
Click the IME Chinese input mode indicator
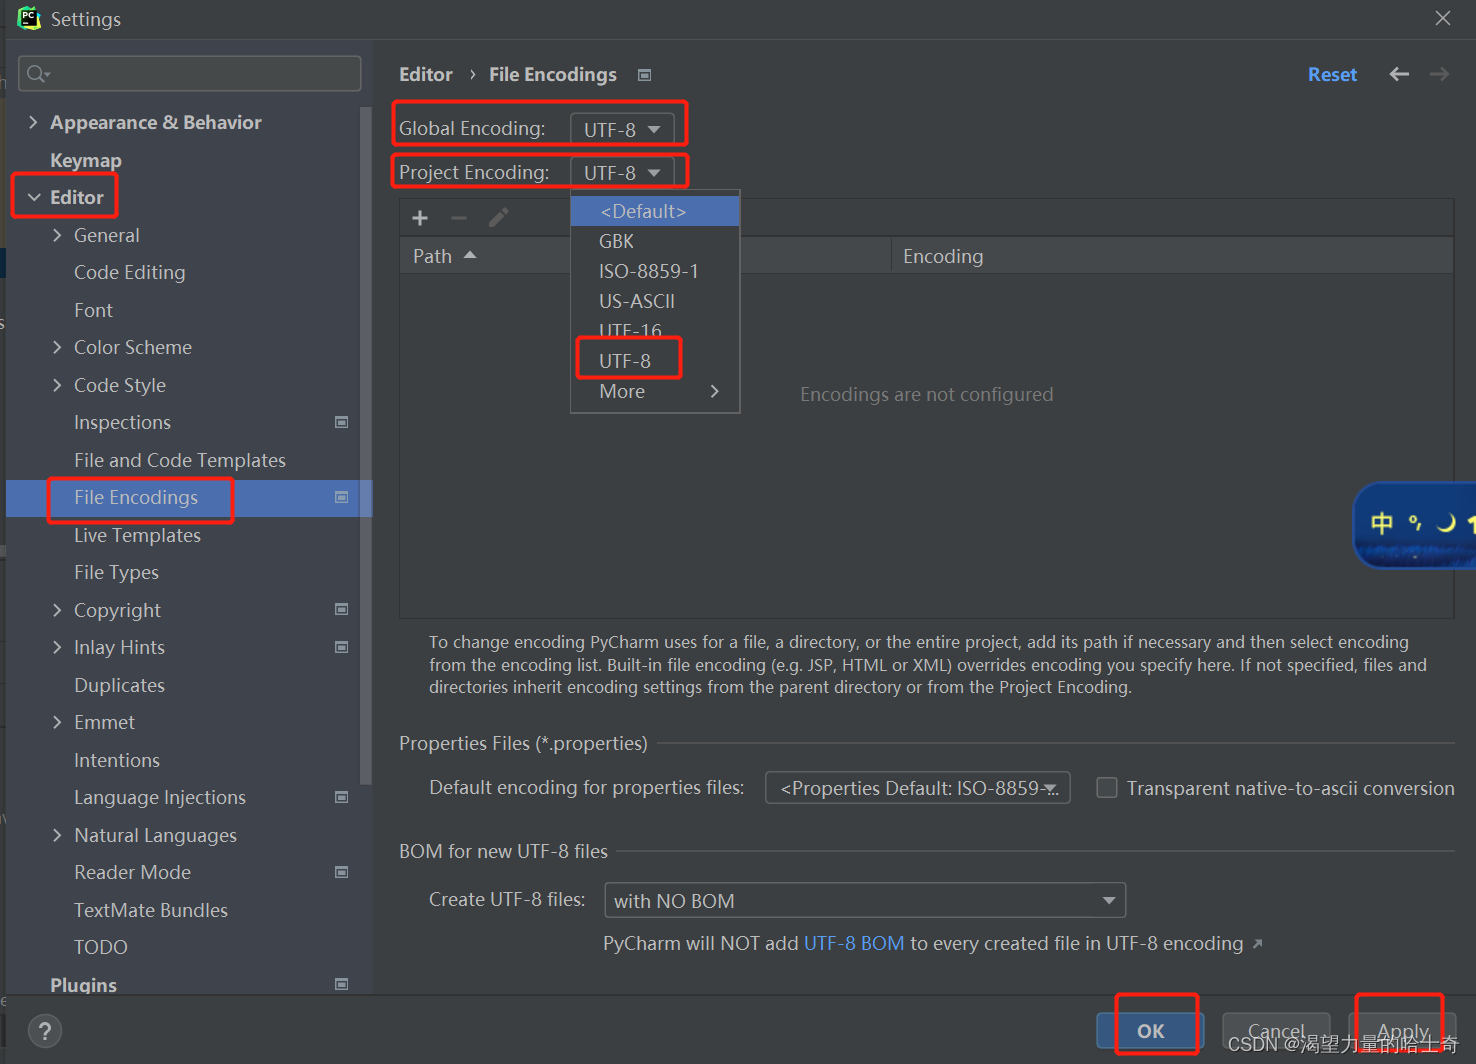(1382, 523)
